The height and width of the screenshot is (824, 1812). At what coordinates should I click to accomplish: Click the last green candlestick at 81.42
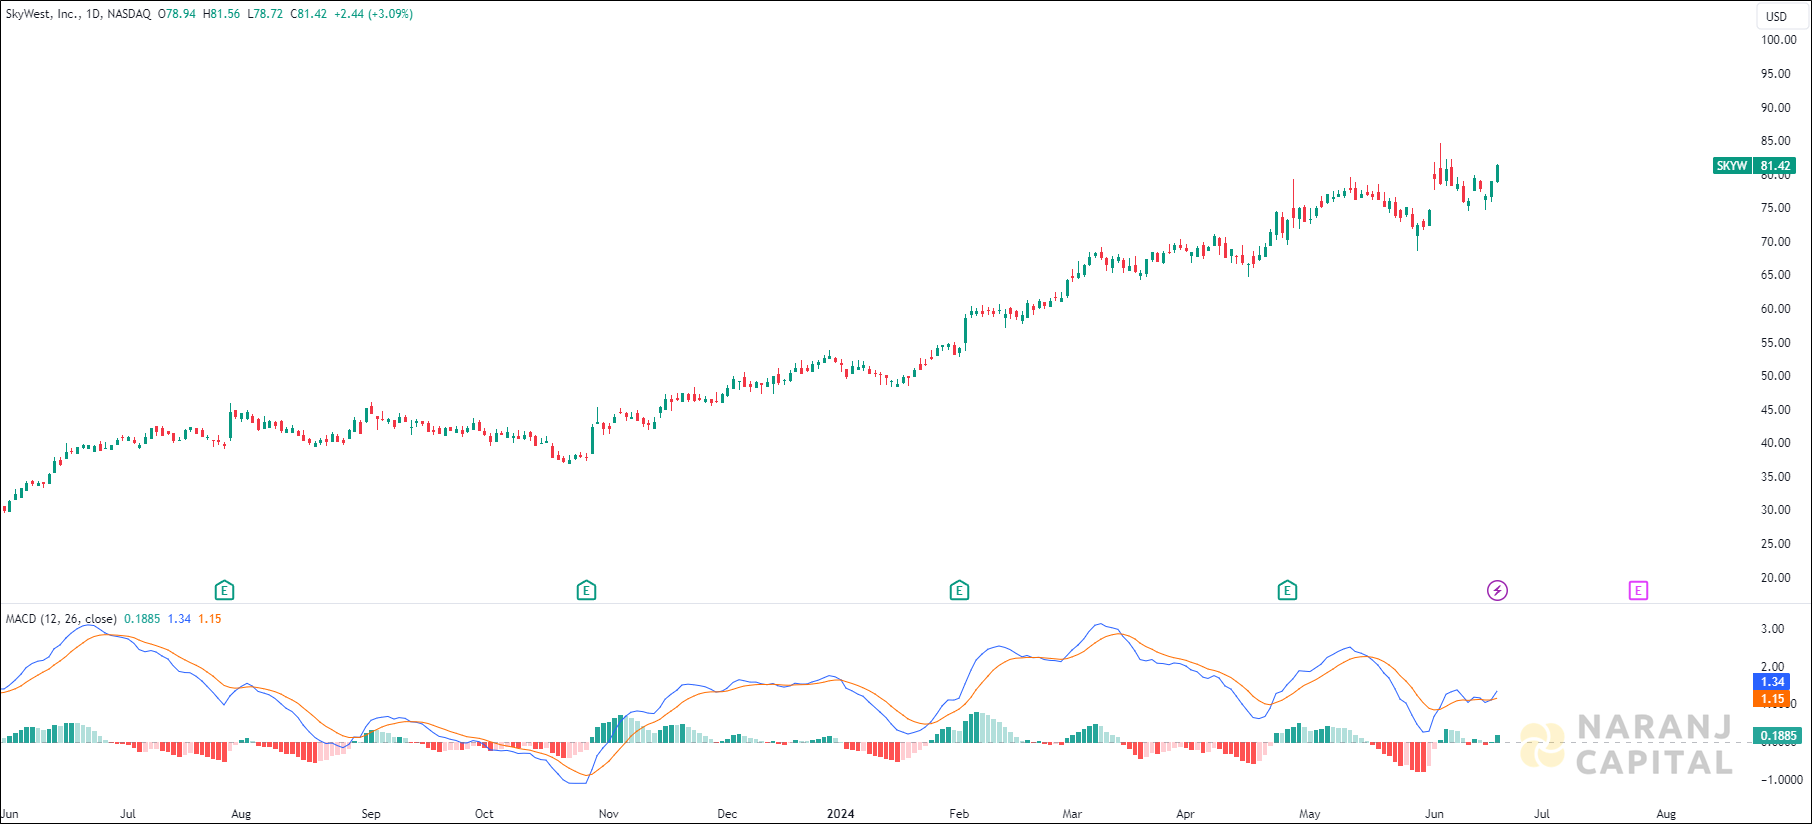coord(1497,173)
